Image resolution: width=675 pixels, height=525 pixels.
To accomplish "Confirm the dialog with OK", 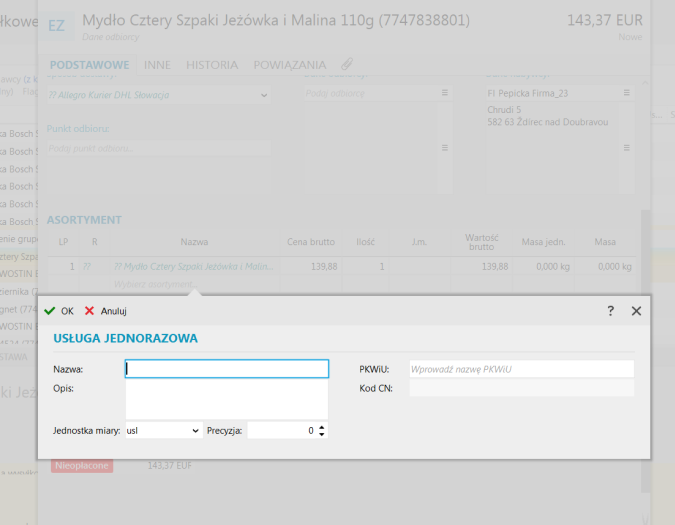I will click(59, 311).
